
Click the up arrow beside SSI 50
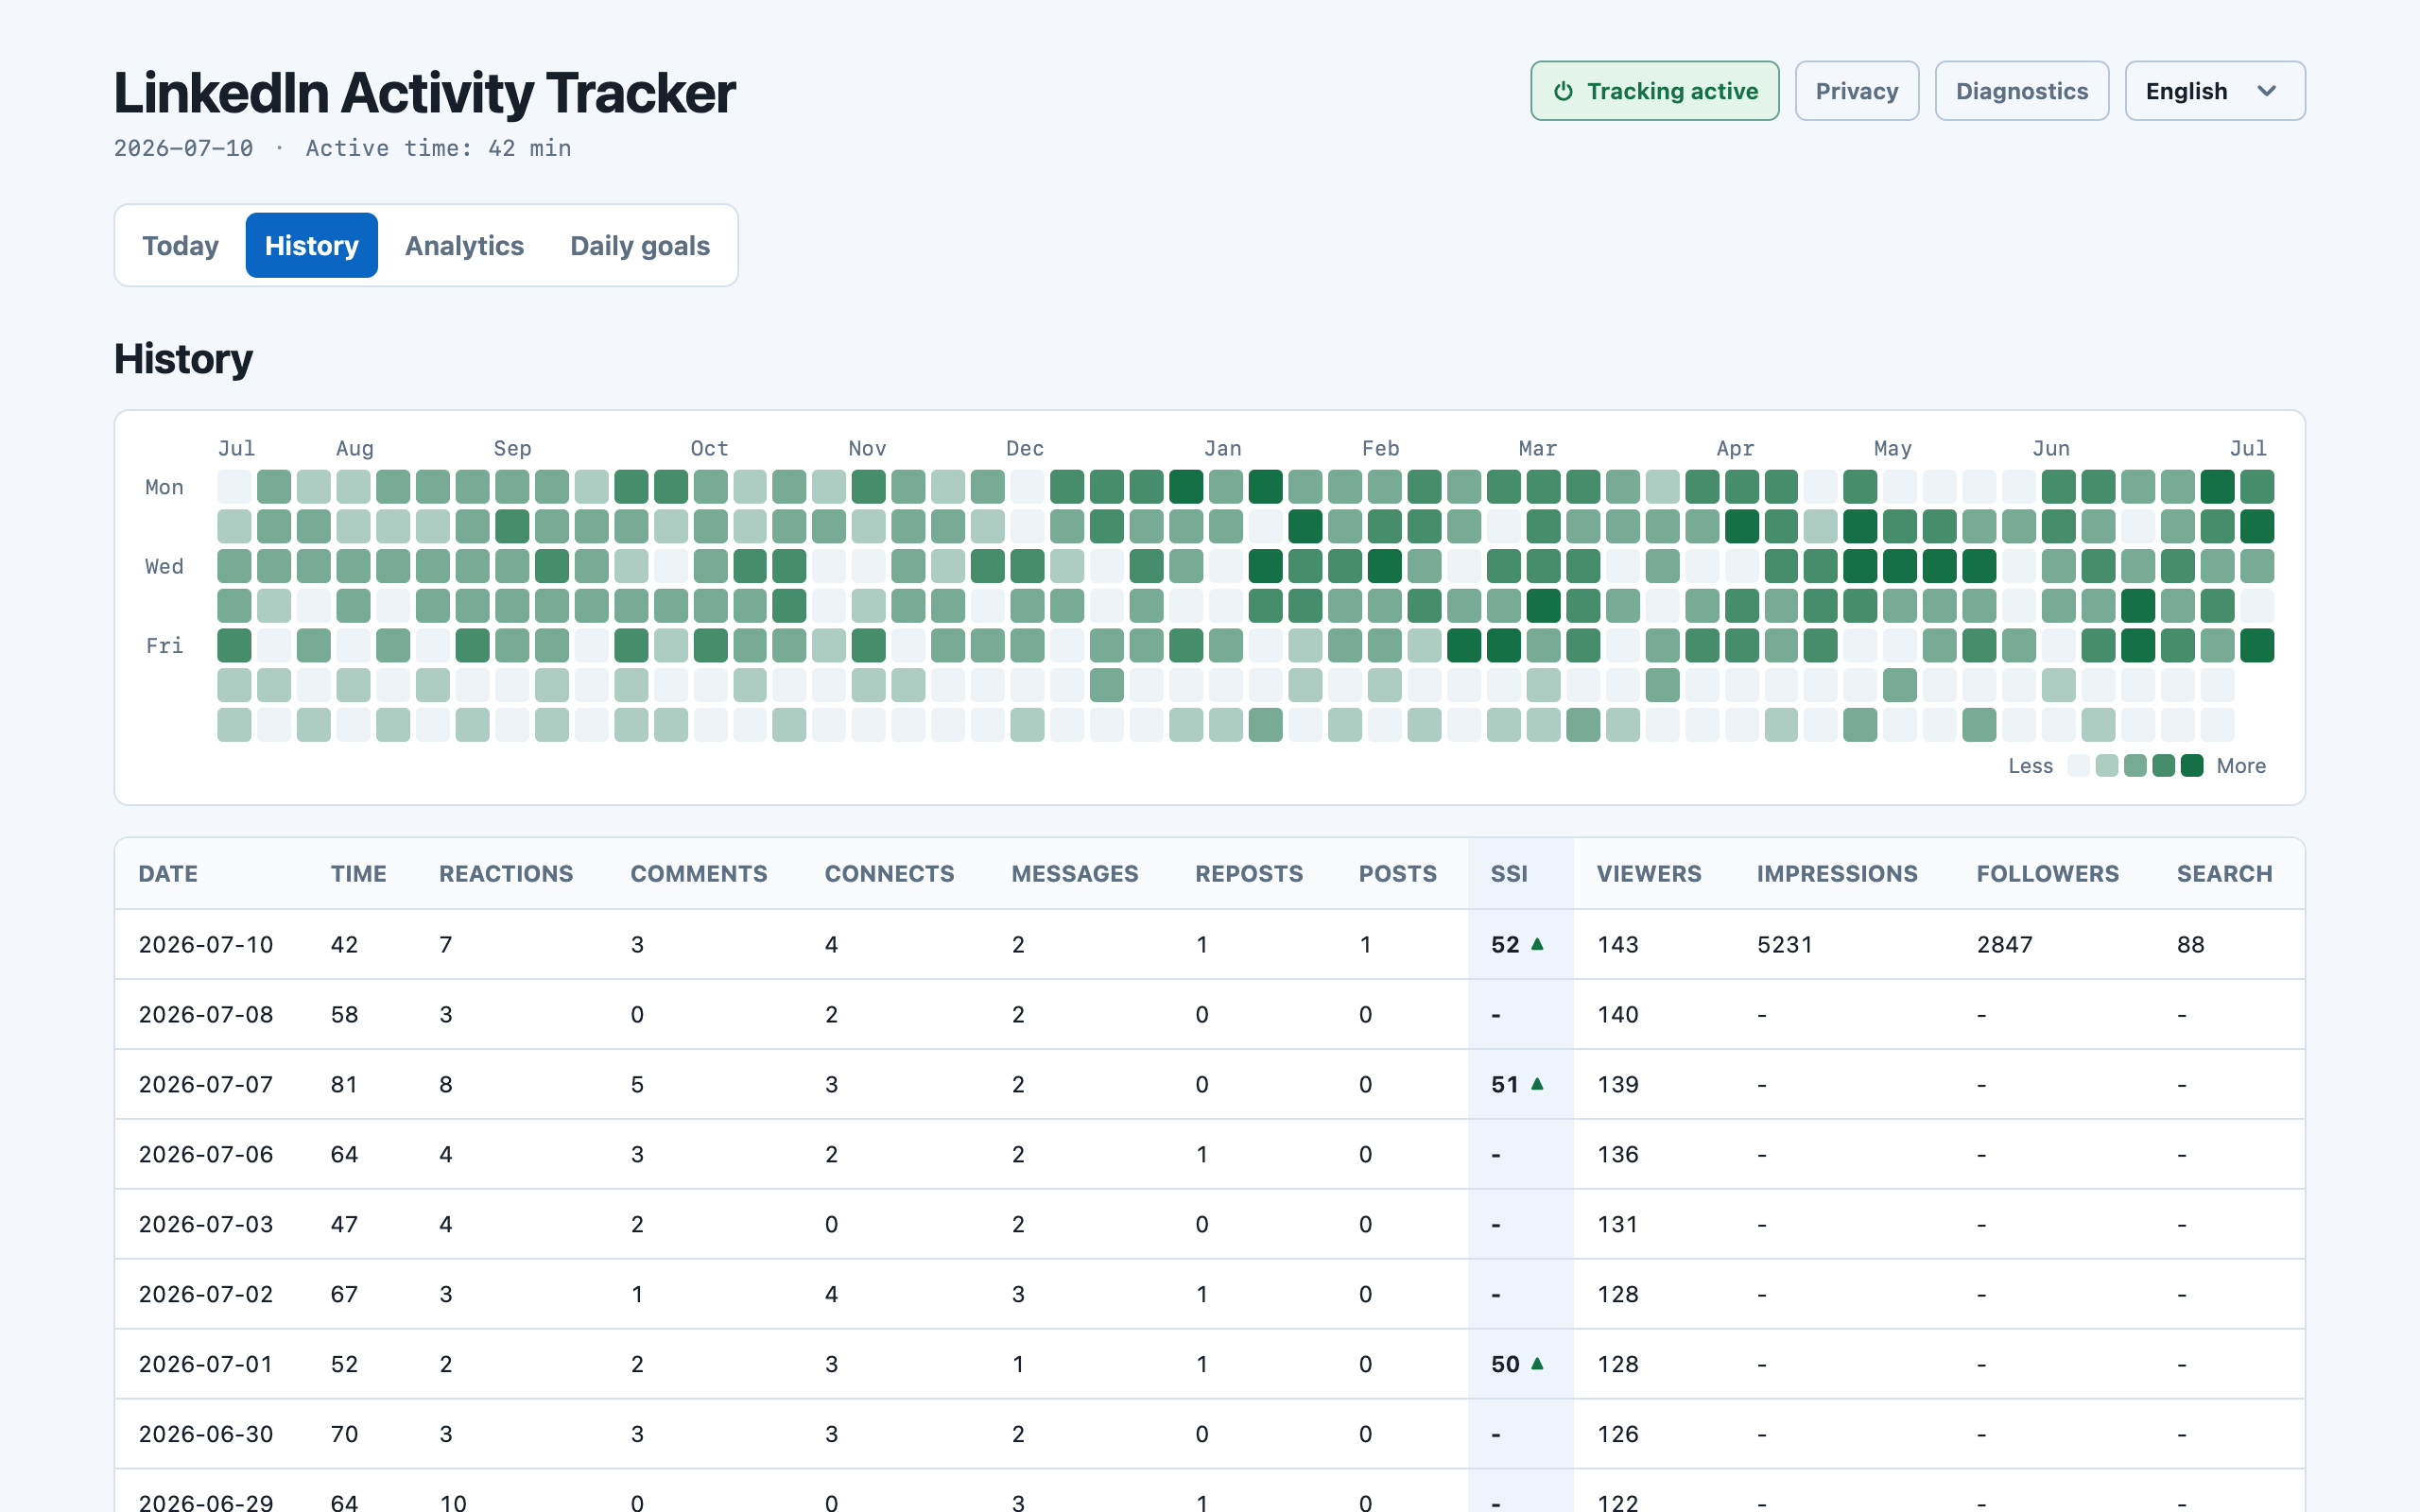point(1538,1363)
